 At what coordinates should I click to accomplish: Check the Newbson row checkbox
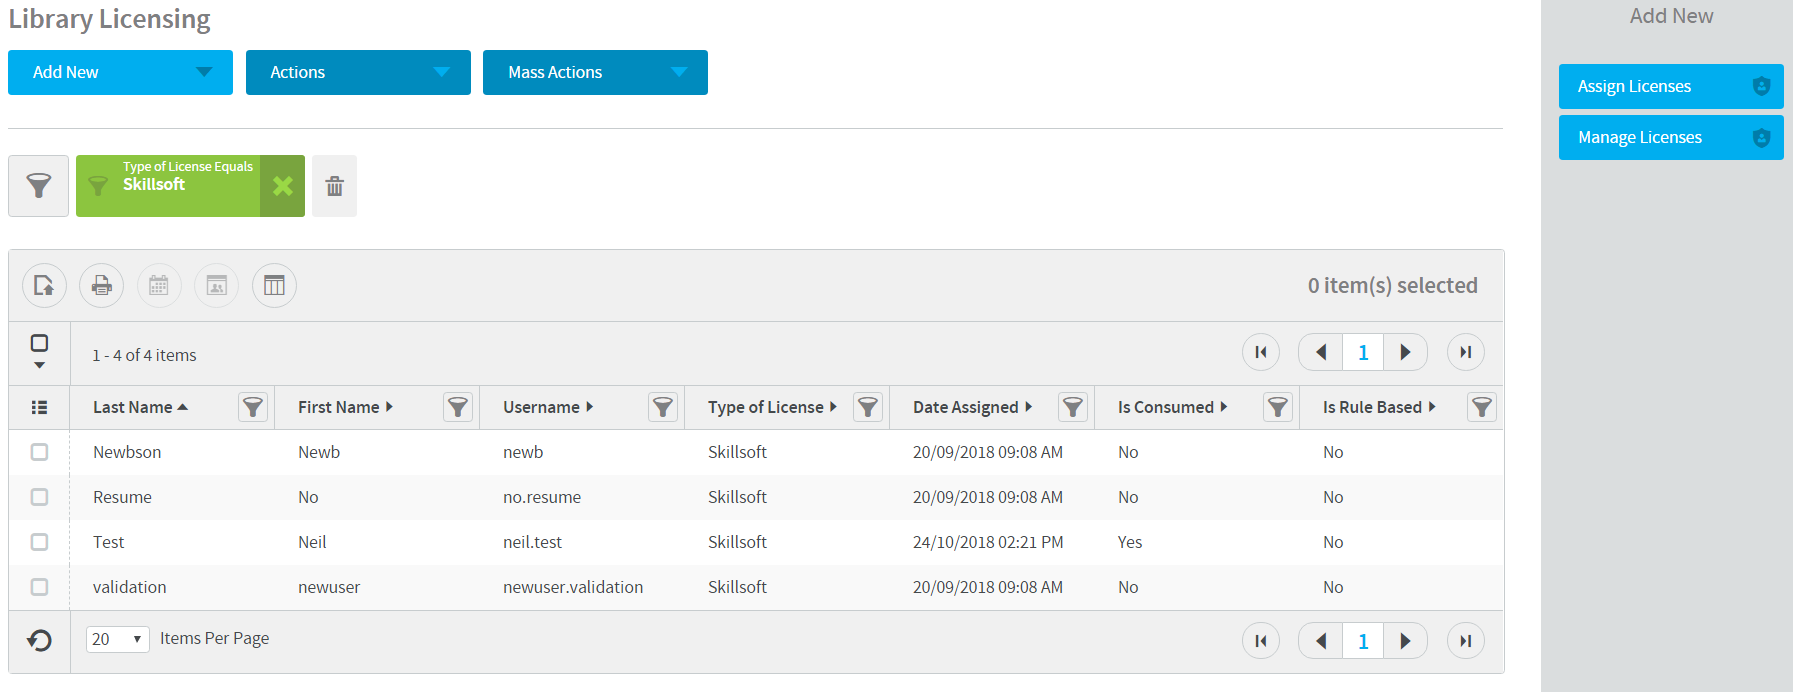[x=39, y=452]
